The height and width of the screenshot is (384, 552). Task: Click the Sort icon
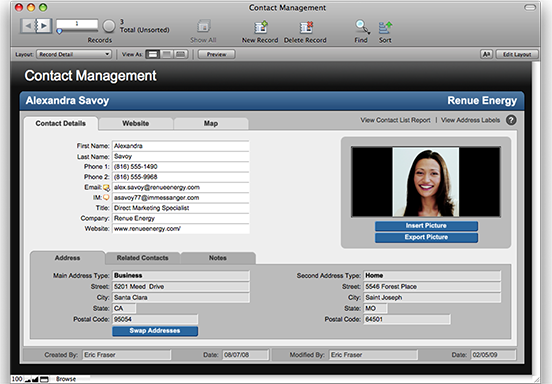385,27
